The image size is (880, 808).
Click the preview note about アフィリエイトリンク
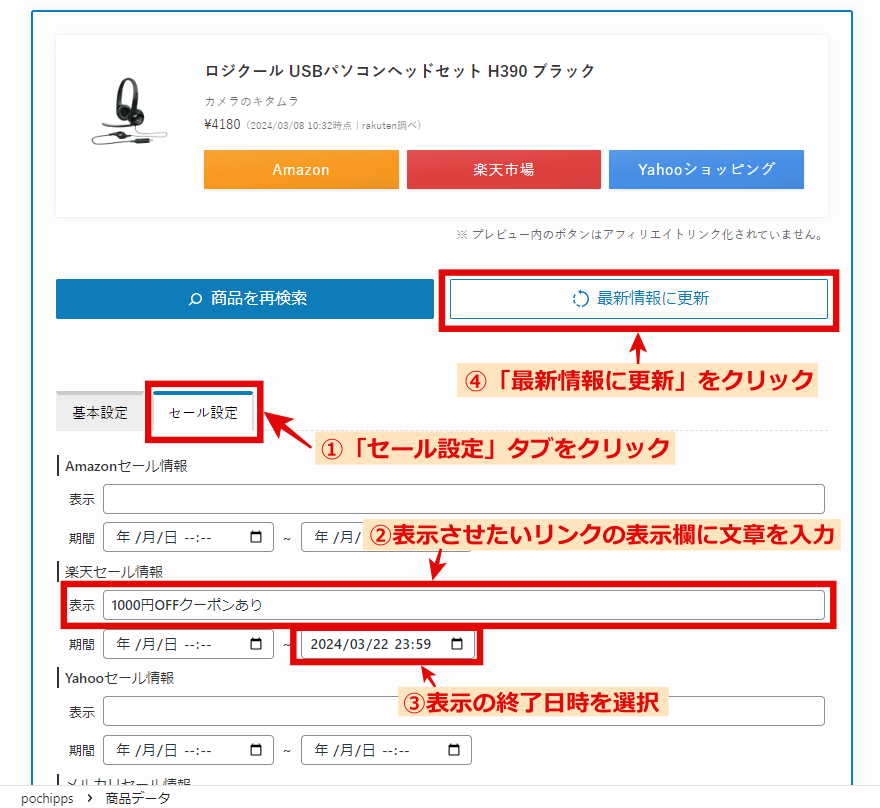coord(641,235)
